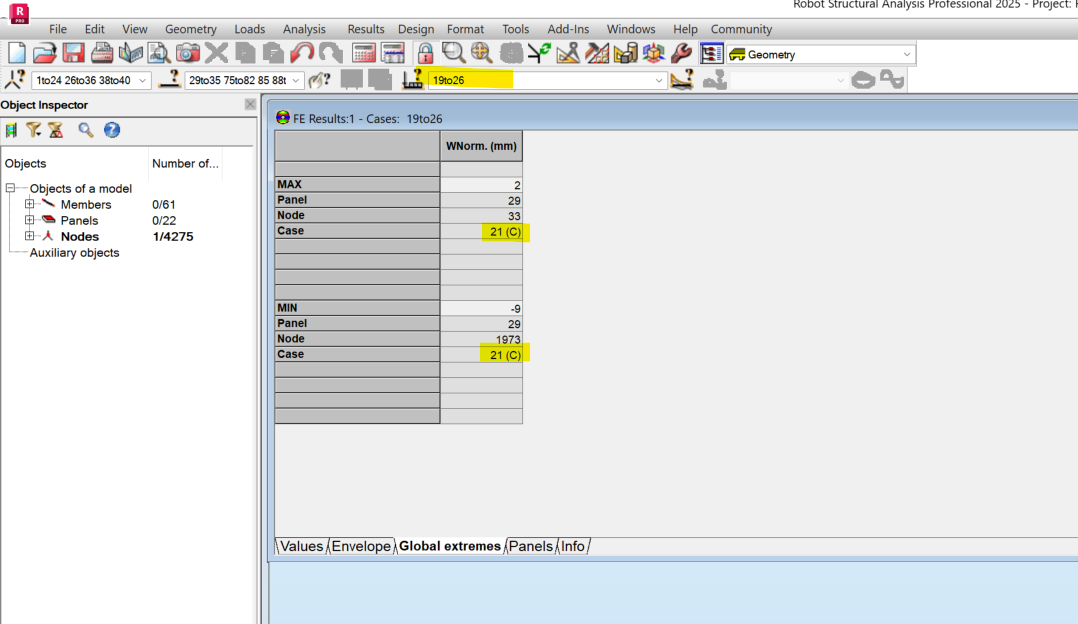Open the help icon in Object Inspector
Viewport: 1078px width, 624px height.
click(112, 129)
